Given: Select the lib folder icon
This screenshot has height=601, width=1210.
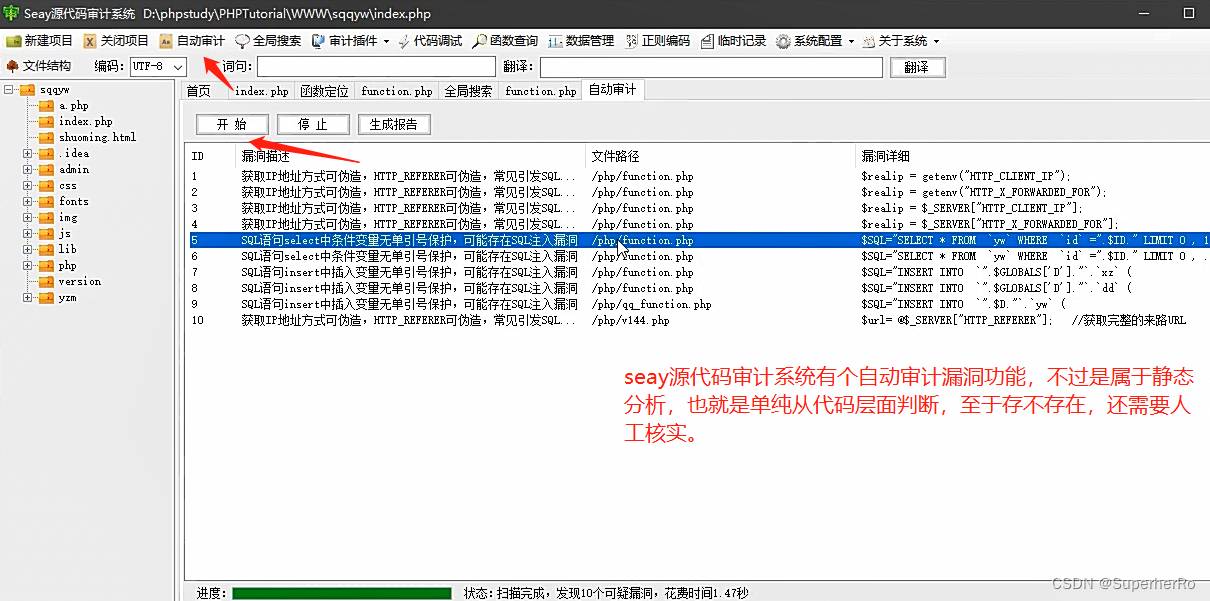Looking at the screenshot, I should 46,249.
